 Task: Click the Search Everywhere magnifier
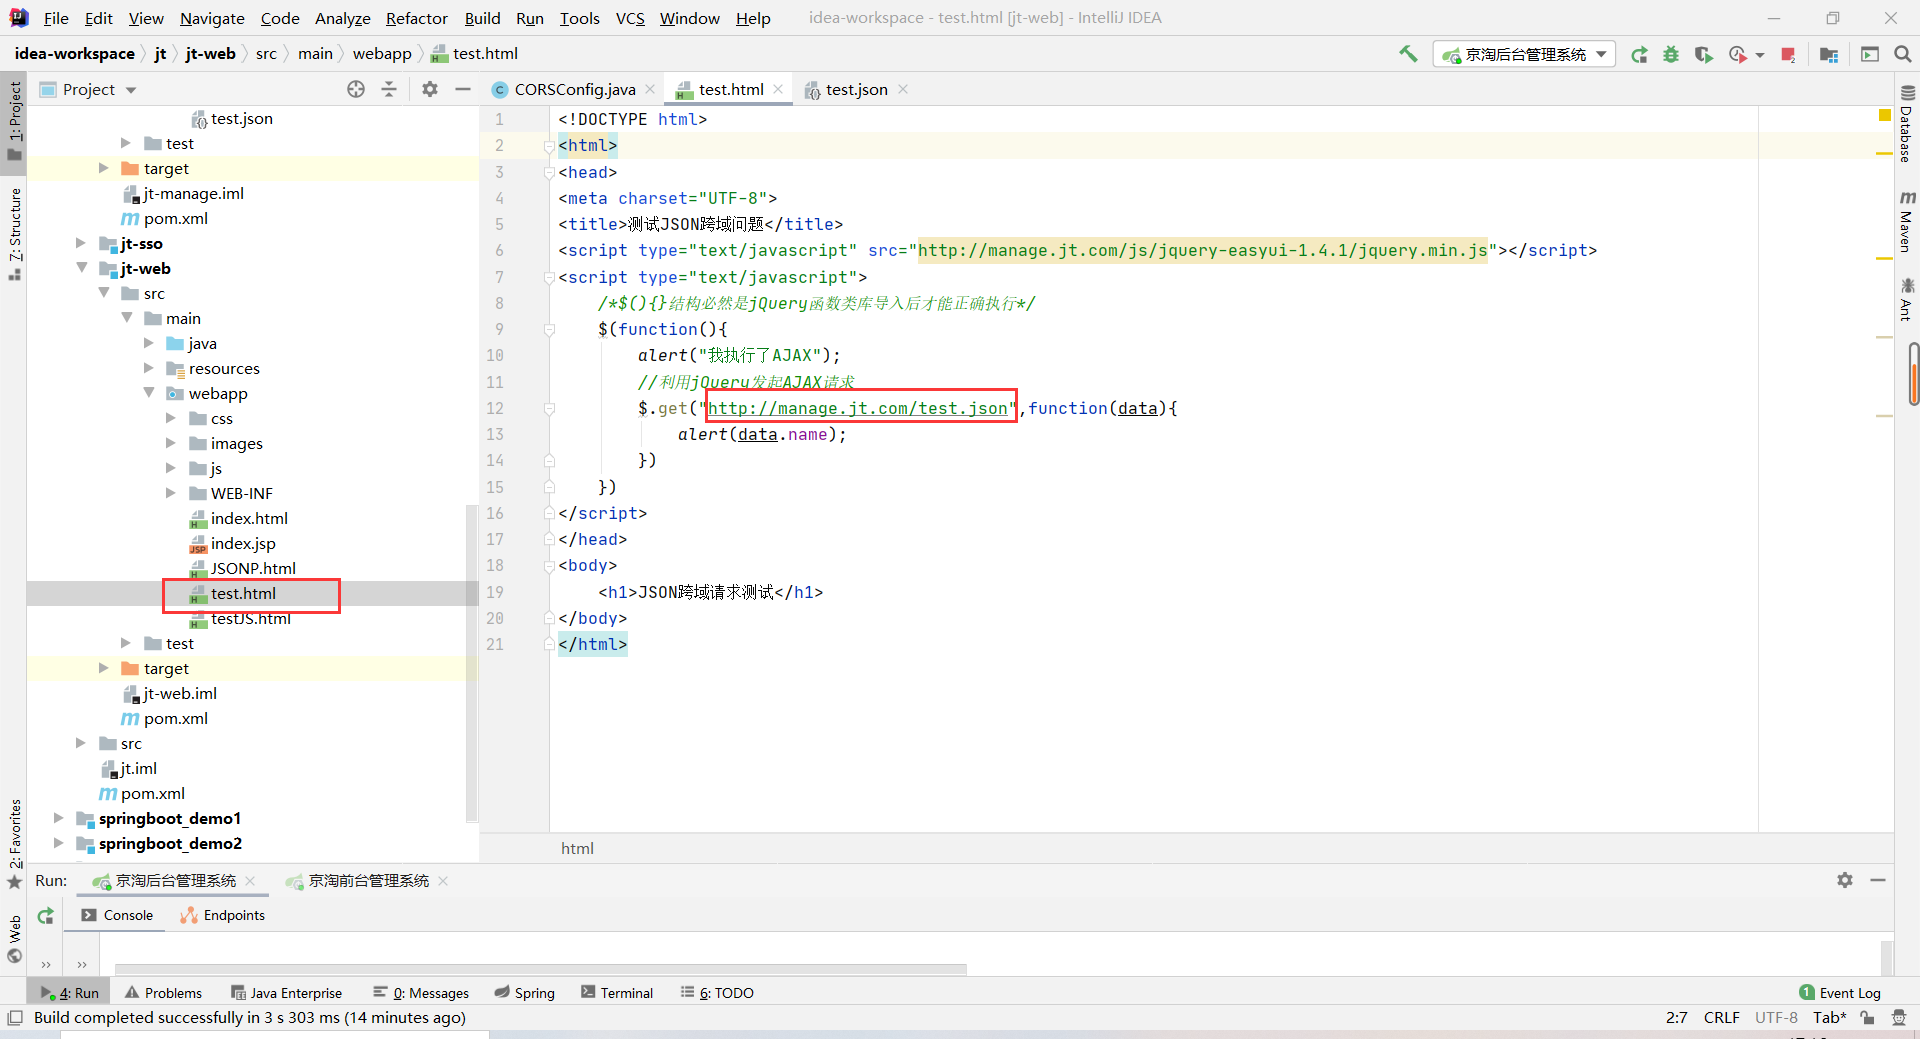pos(1902,54)
